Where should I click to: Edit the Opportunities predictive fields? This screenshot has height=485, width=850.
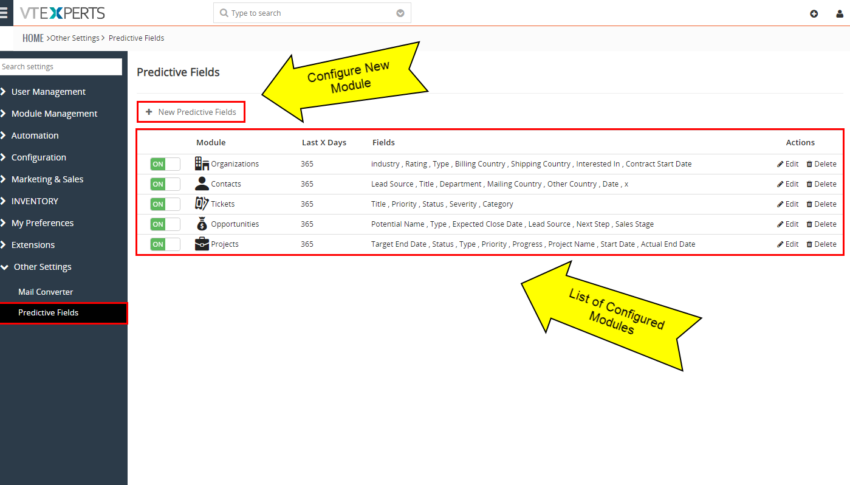[x=788, y=224]
